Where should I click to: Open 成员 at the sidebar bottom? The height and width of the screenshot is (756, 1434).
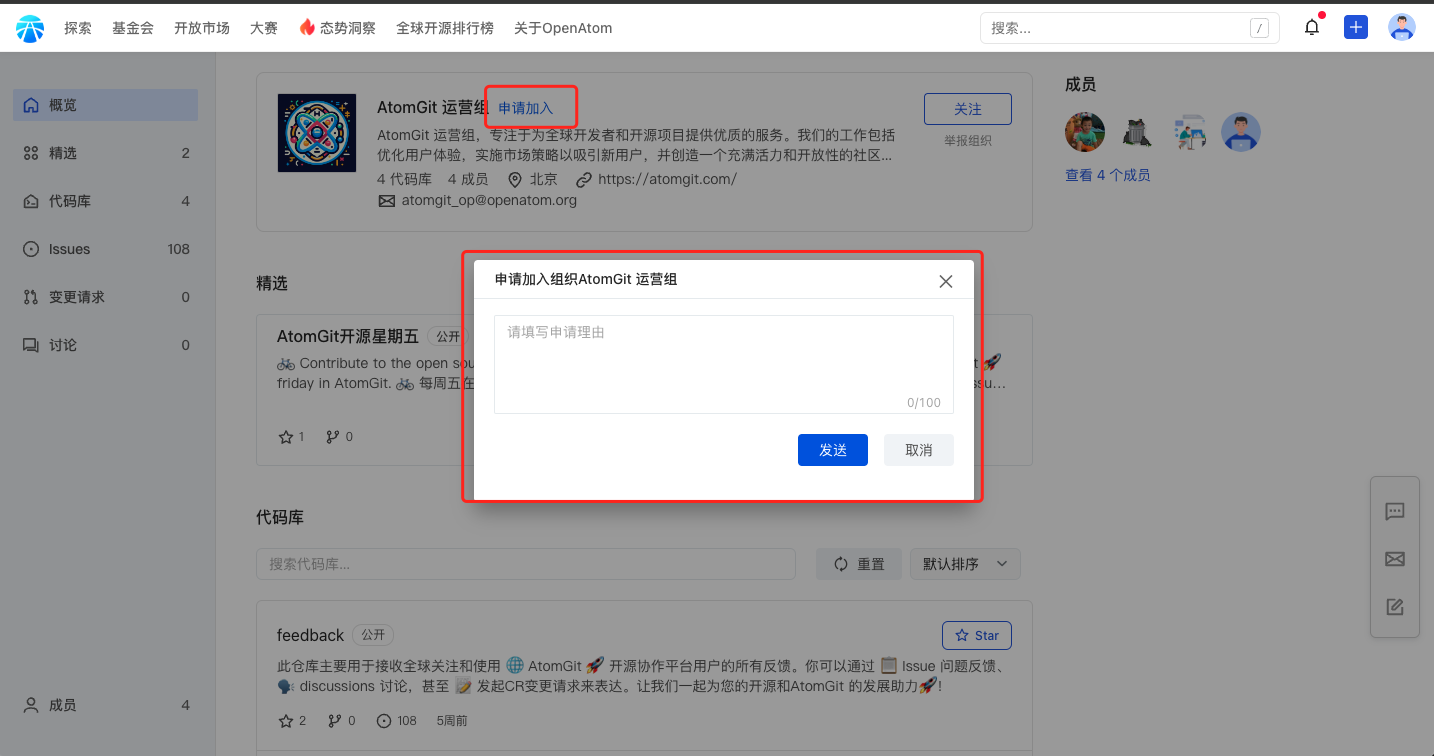pyautogui.click(x=105, y=705)
